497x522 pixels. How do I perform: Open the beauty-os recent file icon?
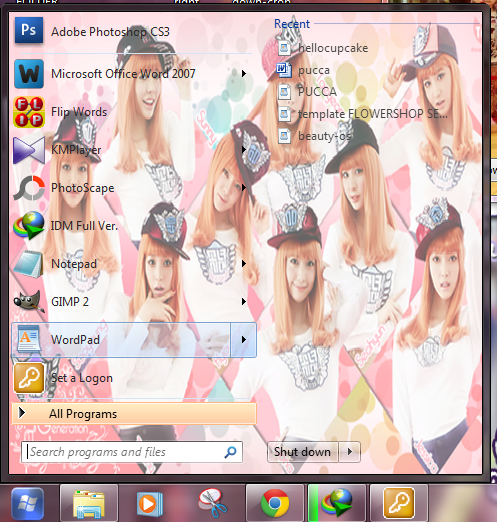[284, 136]
